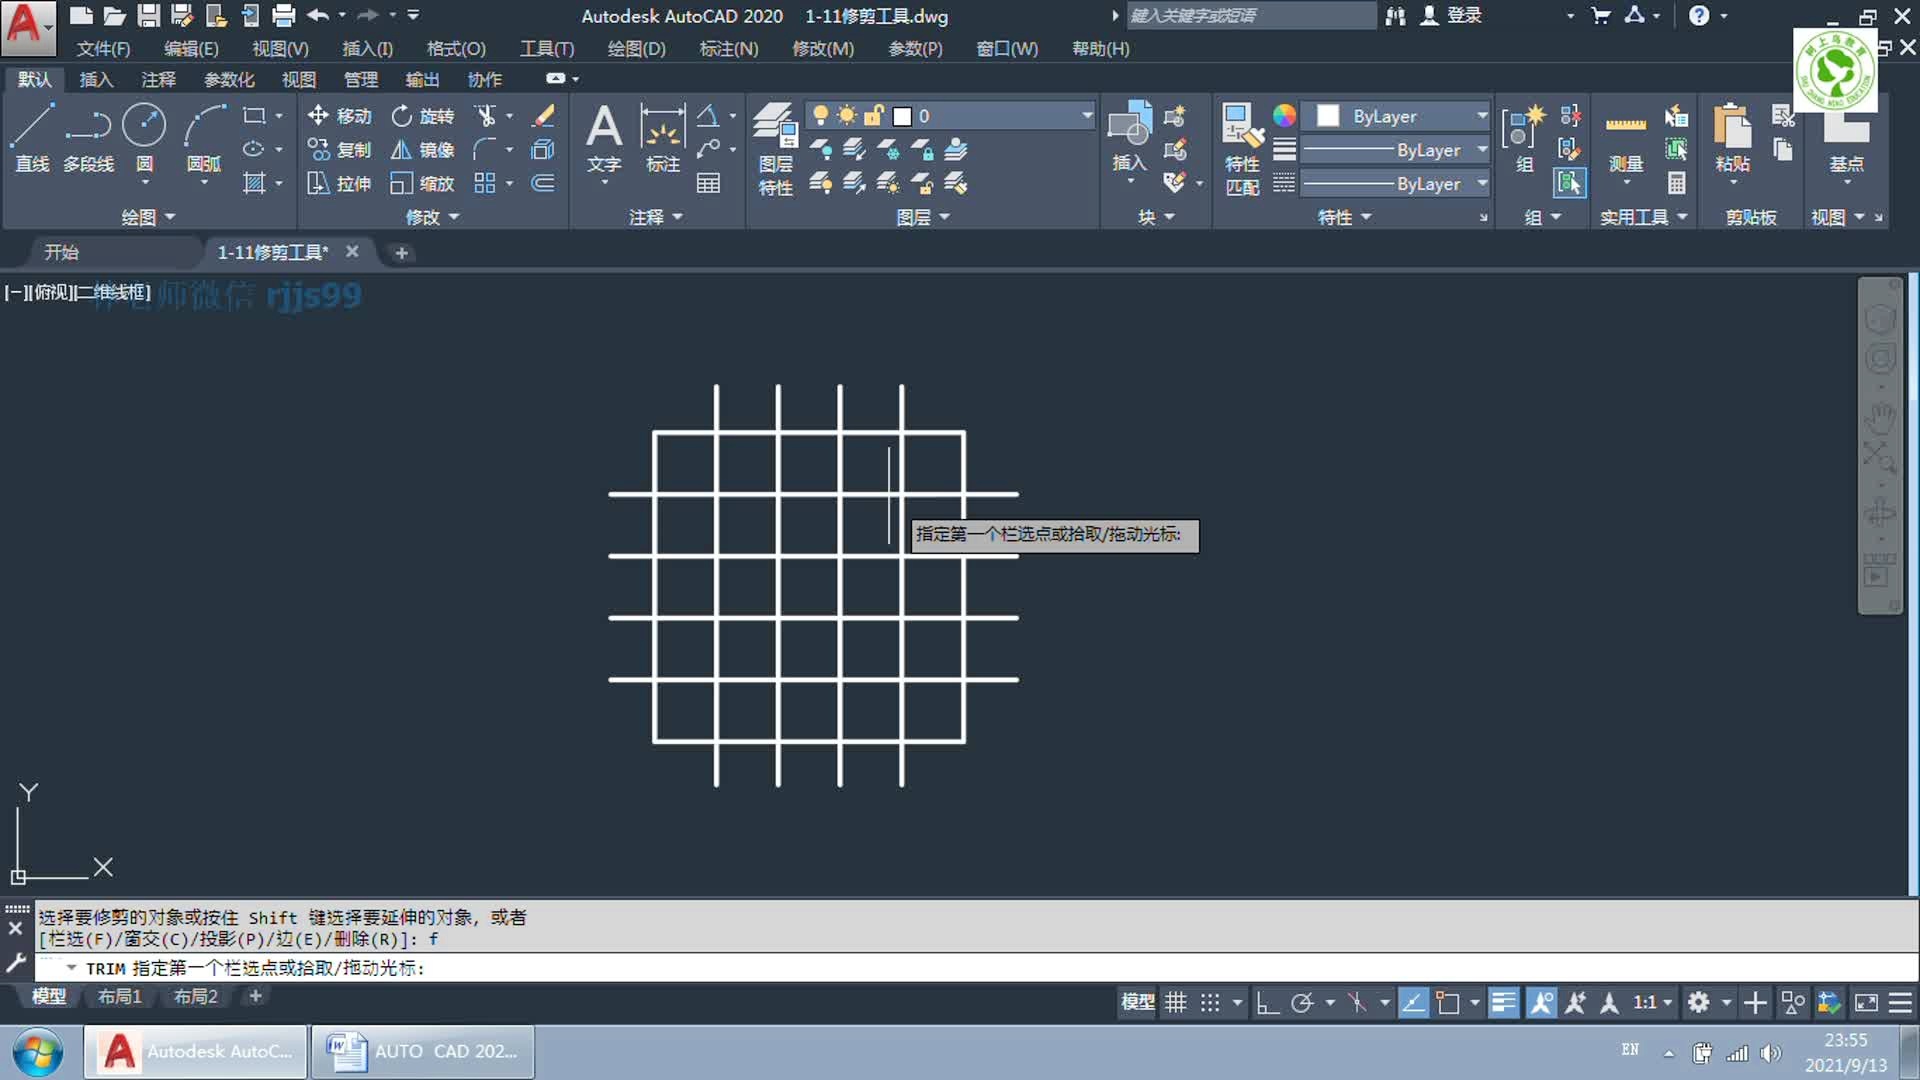Toggle Ortho mode in status bar
The width and height of the screenshot is (1920, 1080).
[1267, 1002]
